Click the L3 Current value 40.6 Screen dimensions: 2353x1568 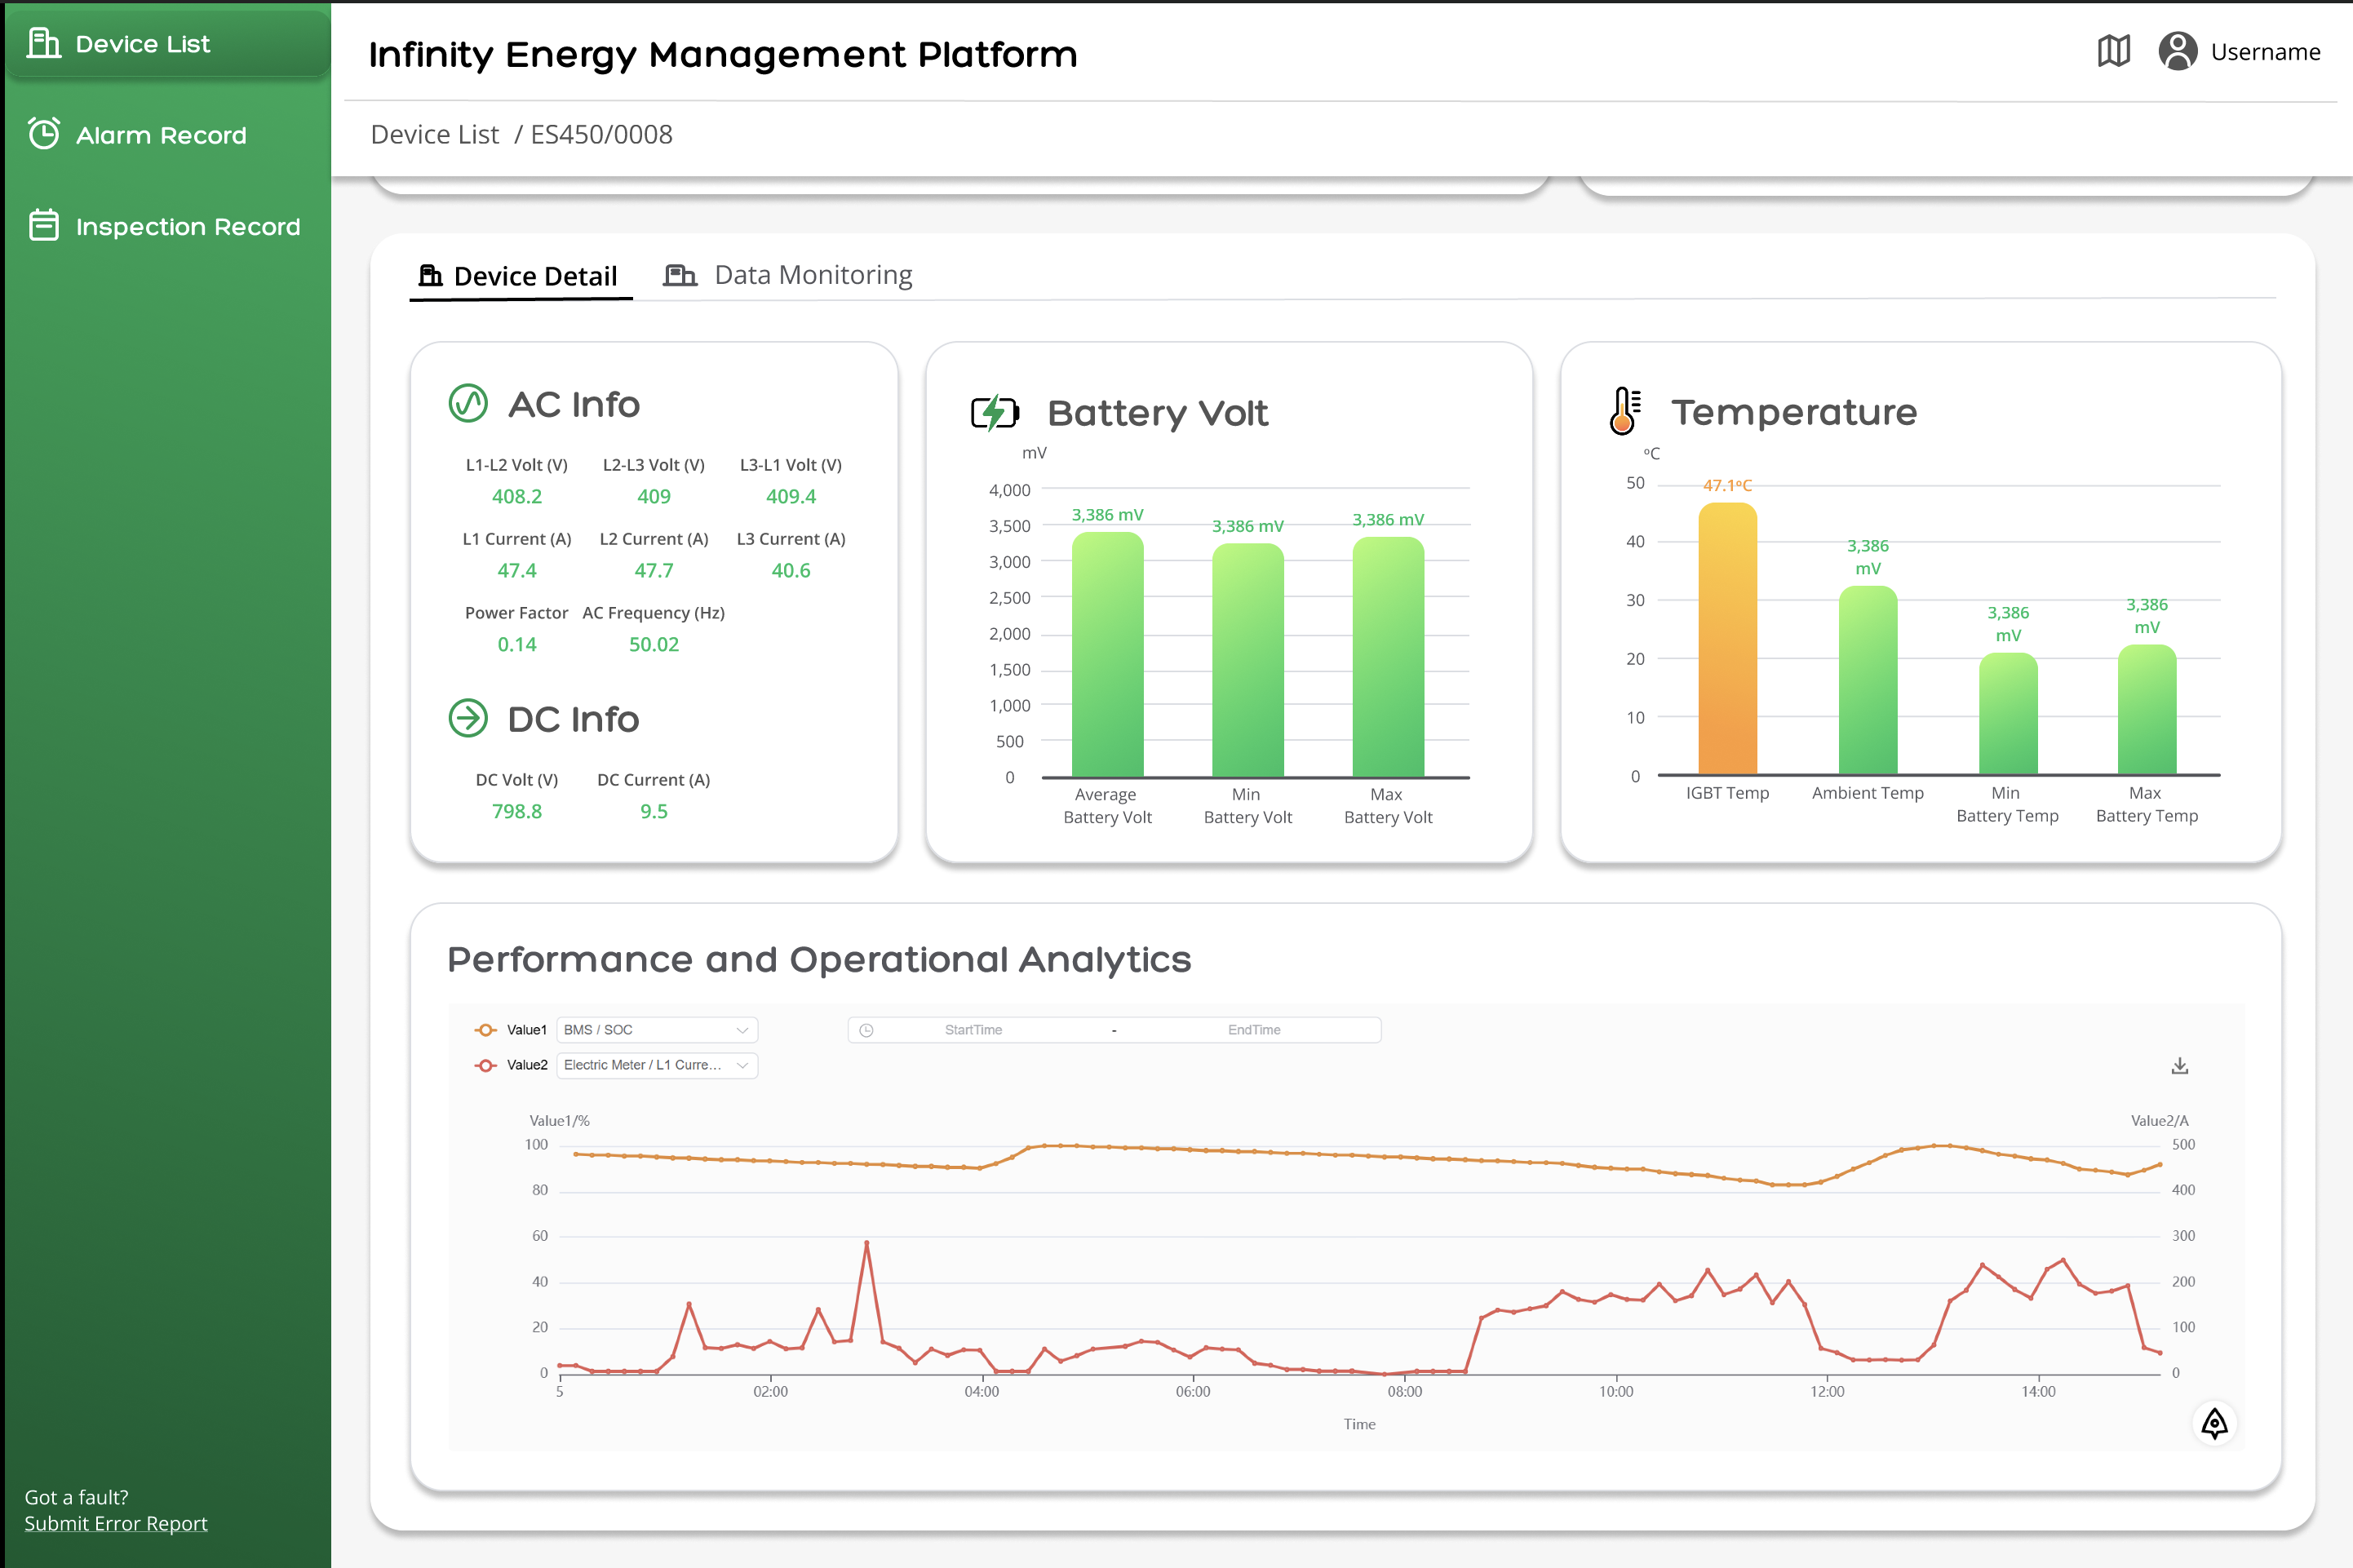[790, 570]
